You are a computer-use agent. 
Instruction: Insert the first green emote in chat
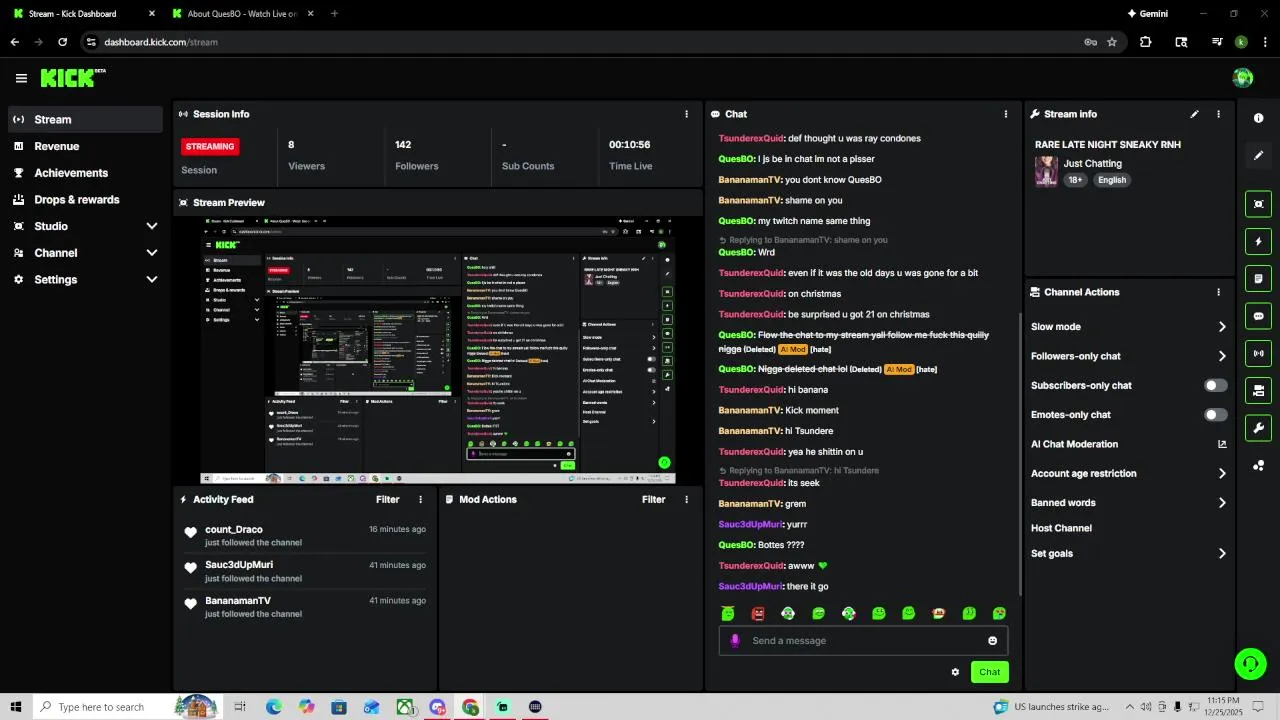coord(728,613)
